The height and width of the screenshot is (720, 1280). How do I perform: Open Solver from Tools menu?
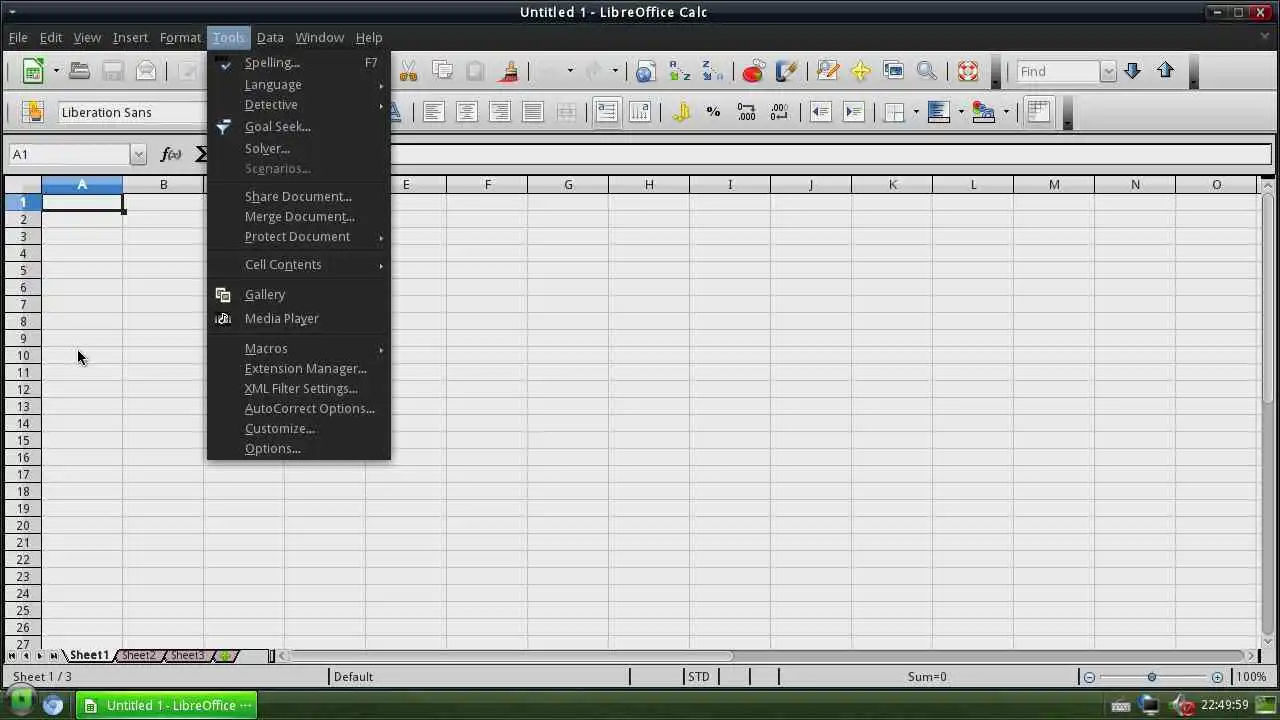298,149
